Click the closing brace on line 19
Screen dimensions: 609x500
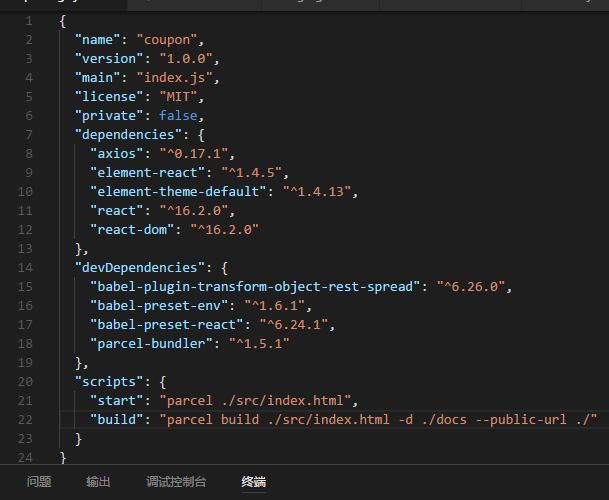(78, 362)
